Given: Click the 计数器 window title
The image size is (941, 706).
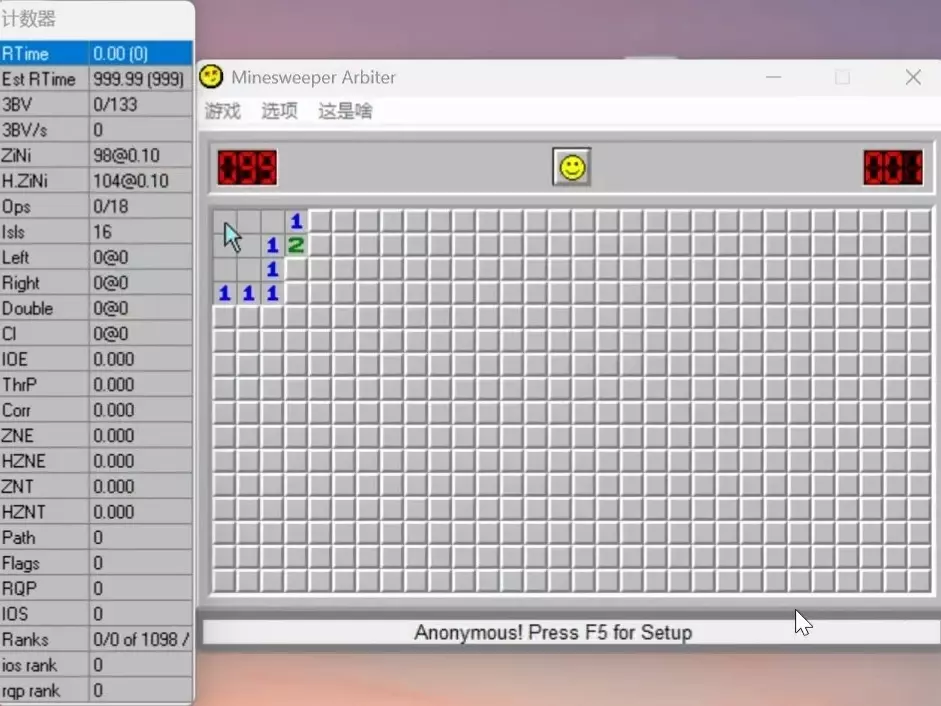Looking at the screenshot, I should 28,19.
